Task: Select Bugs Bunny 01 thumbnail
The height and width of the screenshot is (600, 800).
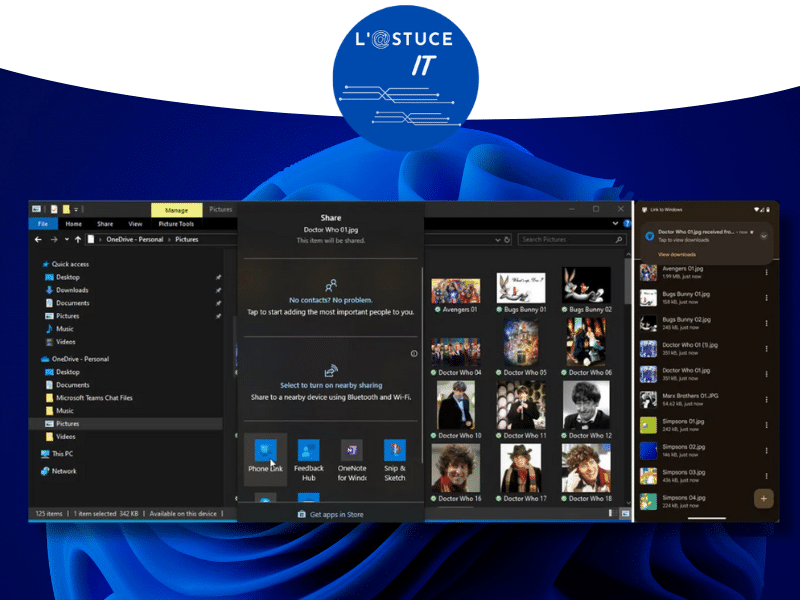Action: [521, 292]
